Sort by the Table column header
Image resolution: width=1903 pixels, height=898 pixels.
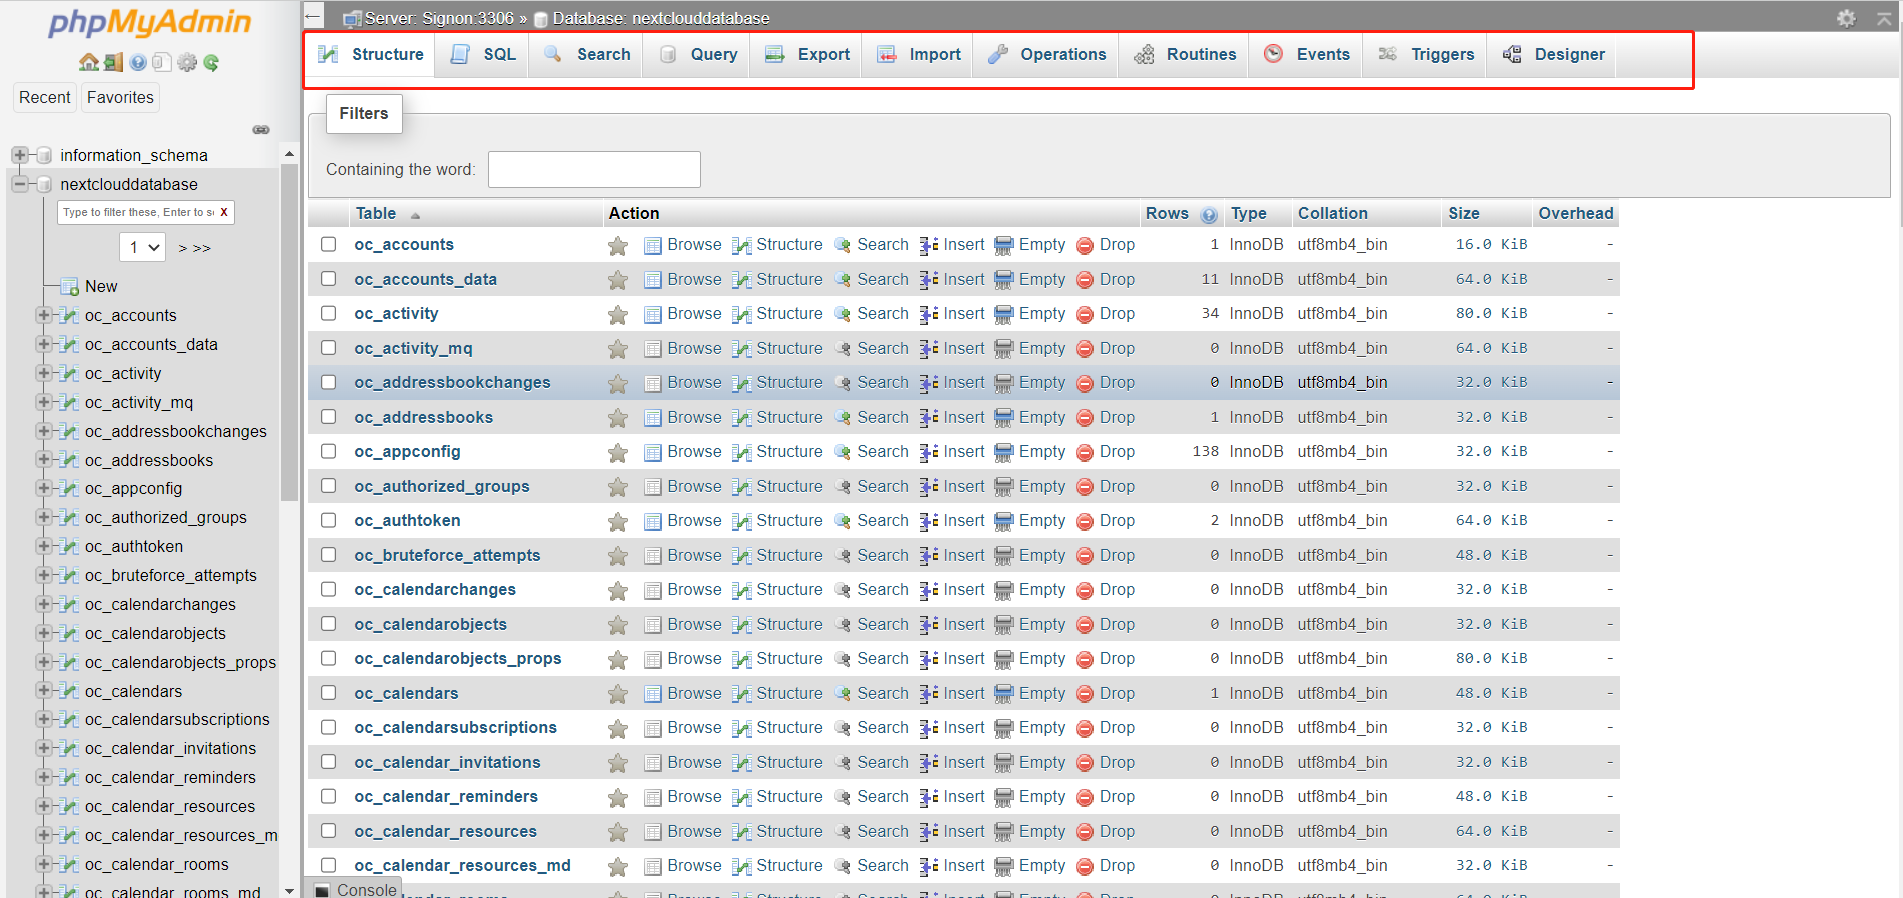pyautogui.click(x=376, y=213)
